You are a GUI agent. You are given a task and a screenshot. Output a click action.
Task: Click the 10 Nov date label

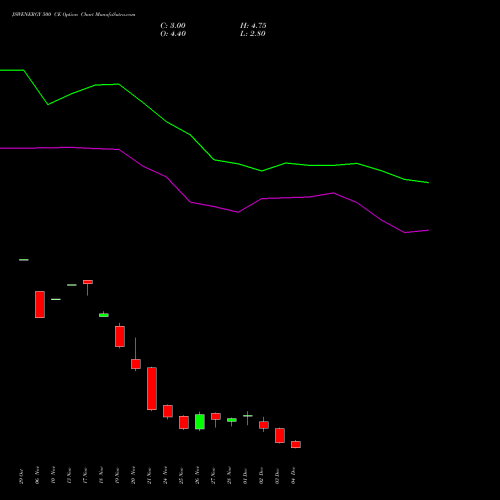[x=53, y=475]
